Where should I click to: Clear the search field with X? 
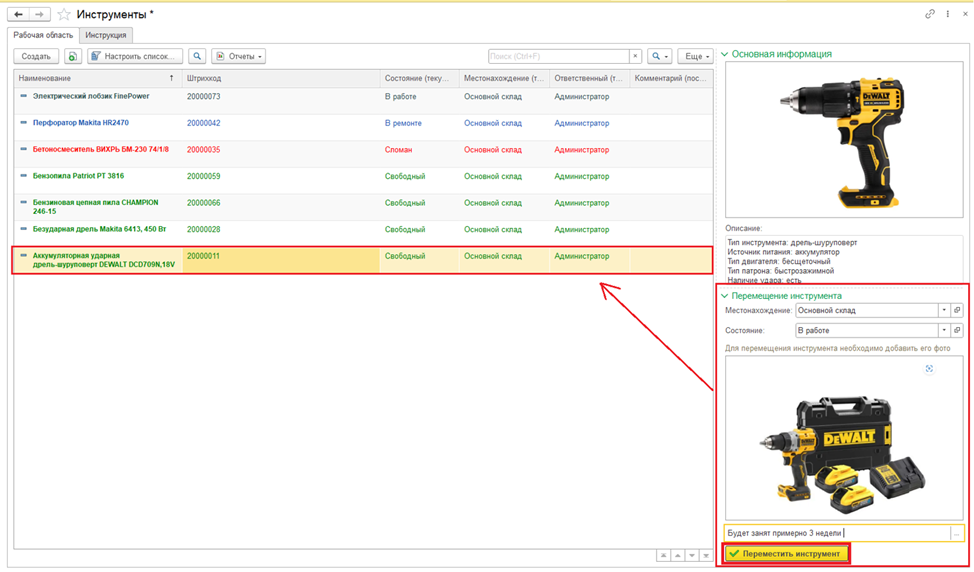pyautogui.click(x=635, y=57)
